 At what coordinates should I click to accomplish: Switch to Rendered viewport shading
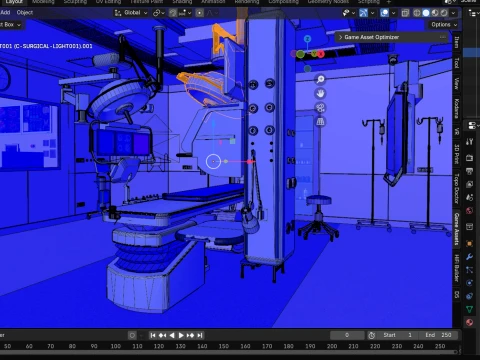click(x=444, y=13)
